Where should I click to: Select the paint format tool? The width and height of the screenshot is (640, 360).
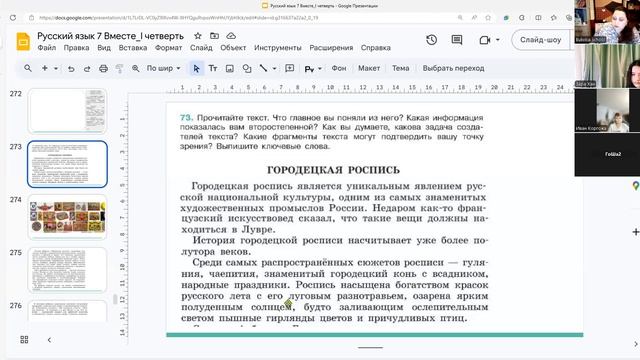[x=119, y=69]
